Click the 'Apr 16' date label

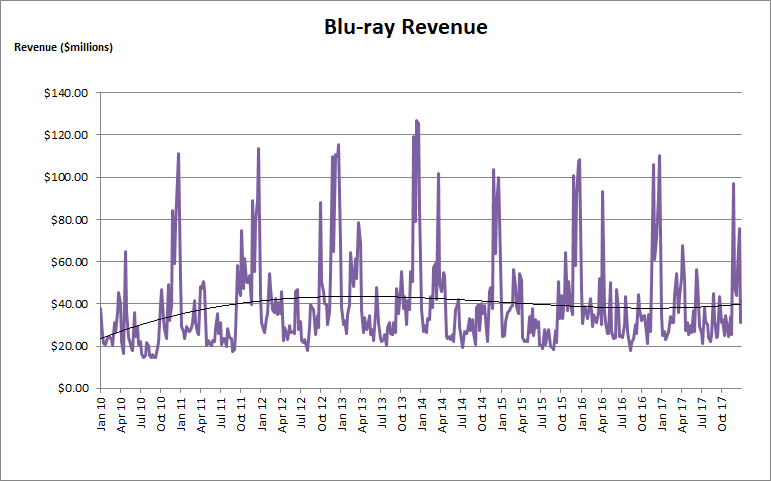pos(603,415)
